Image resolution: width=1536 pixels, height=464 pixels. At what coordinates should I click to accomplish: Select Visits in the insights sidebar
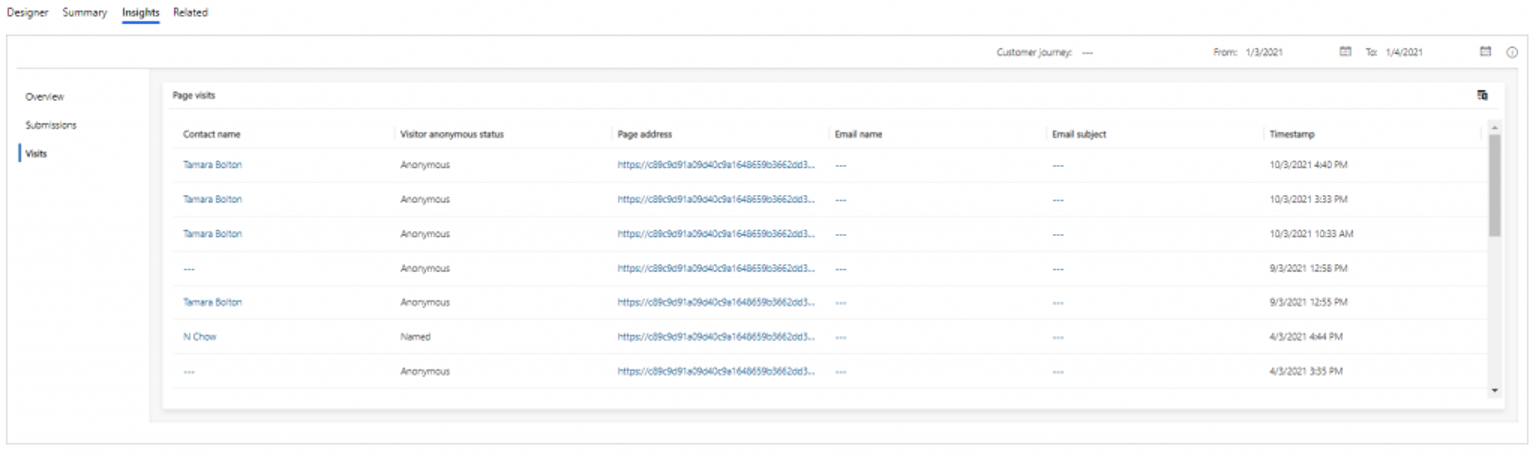click(36, 154)
